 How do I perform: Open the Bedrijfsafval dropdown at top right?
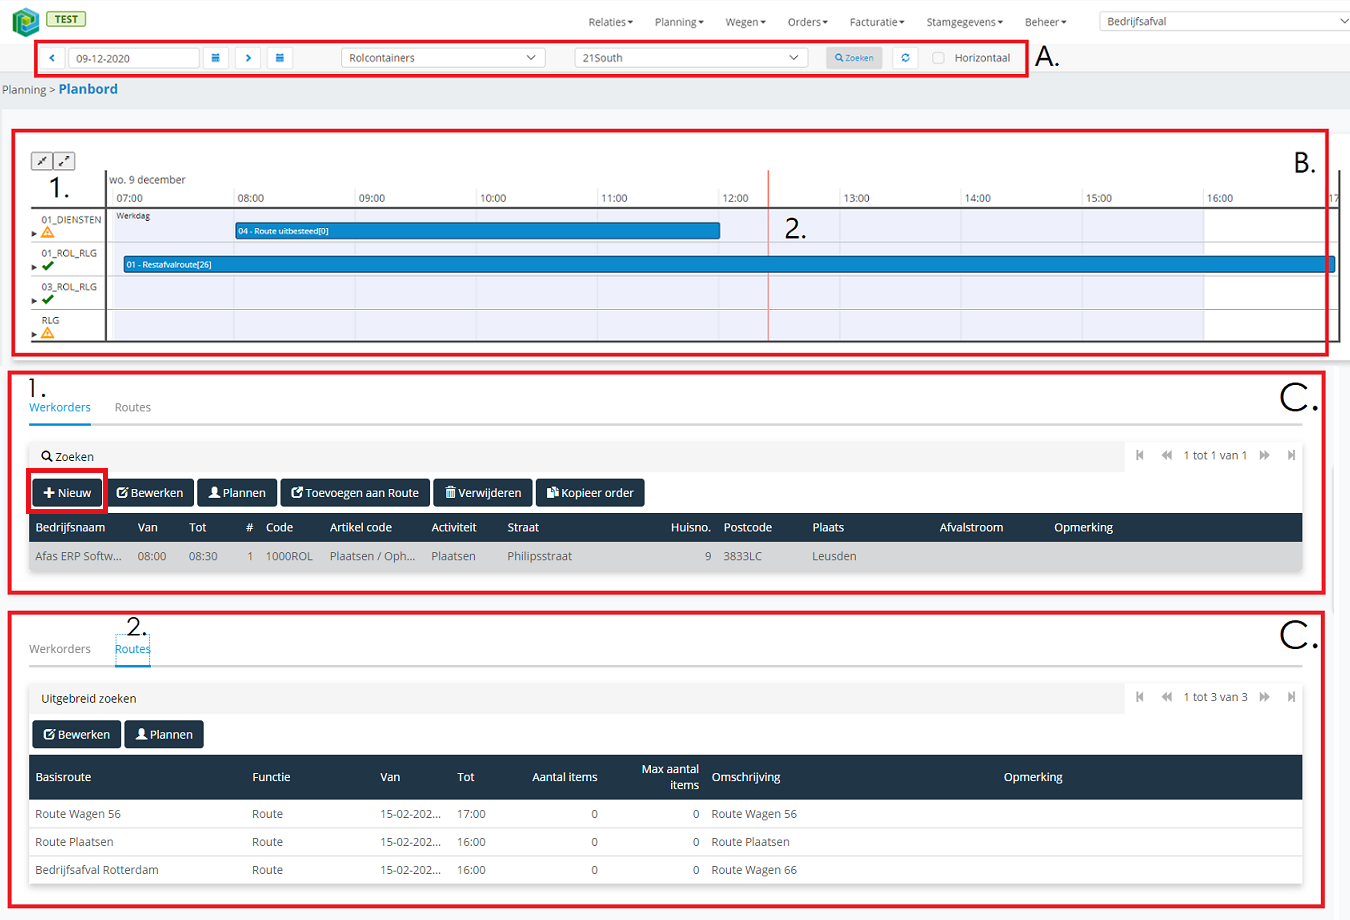click(x=1225, y=21)
